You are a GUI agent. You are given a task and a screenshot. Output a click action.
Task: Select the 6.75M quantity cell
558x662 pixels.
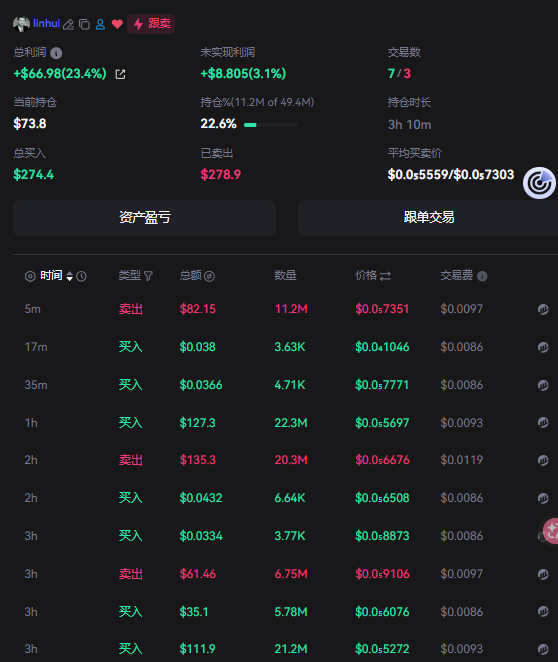pyautogui.click(x=291, y=574)
